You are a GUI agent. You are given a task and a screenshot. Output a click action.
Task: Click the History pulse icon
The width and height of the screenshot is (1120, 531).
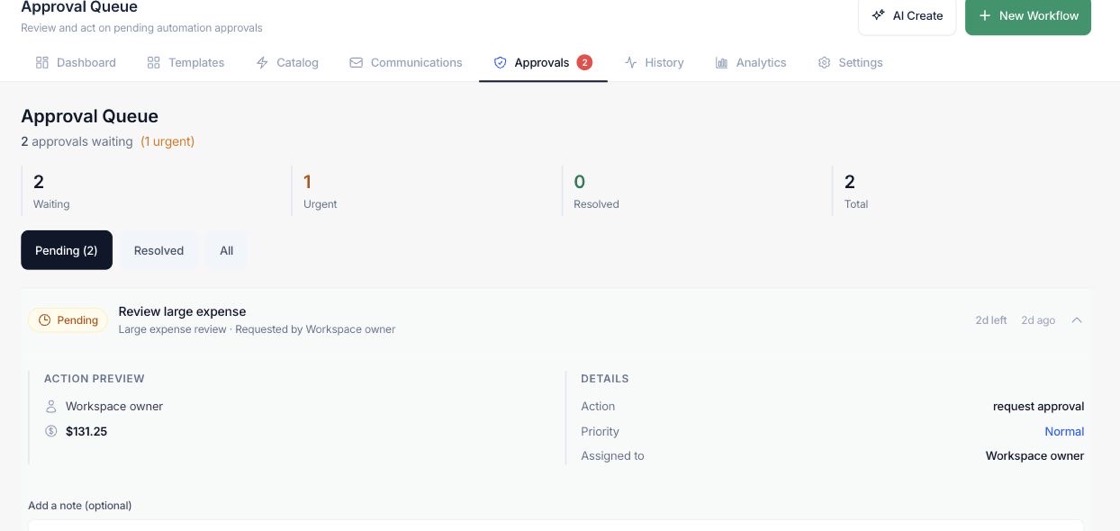click(x=630, y=63)
